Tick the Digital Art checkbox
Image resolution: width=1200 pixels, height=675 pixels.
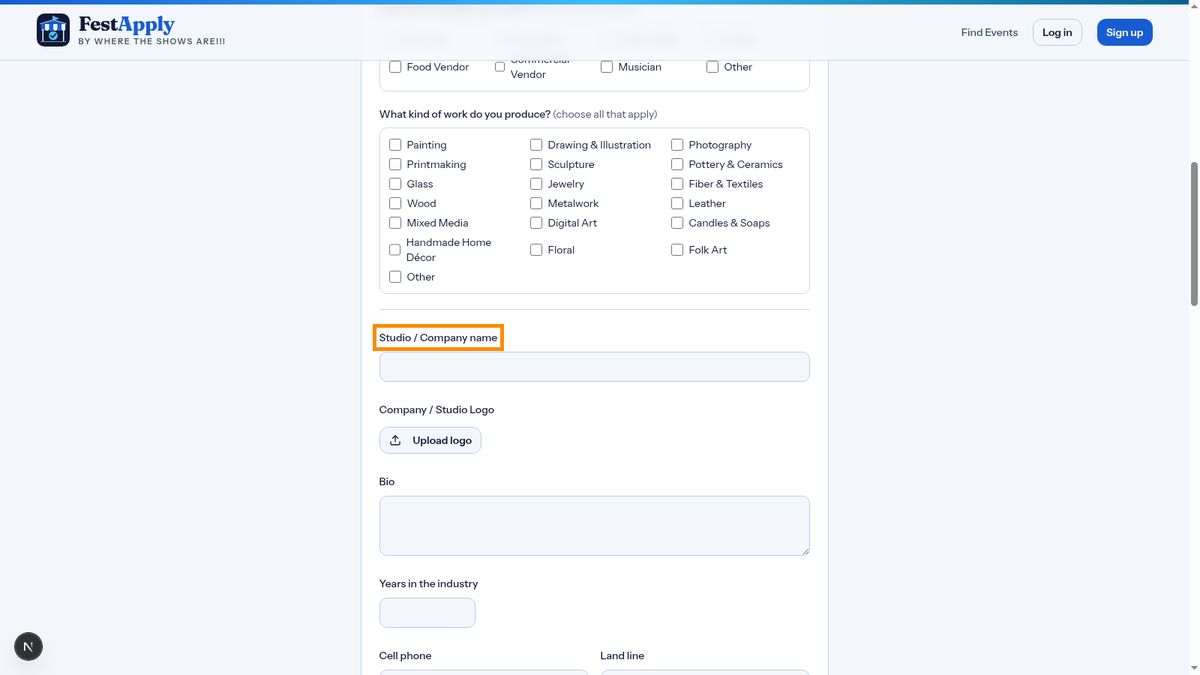536,223
